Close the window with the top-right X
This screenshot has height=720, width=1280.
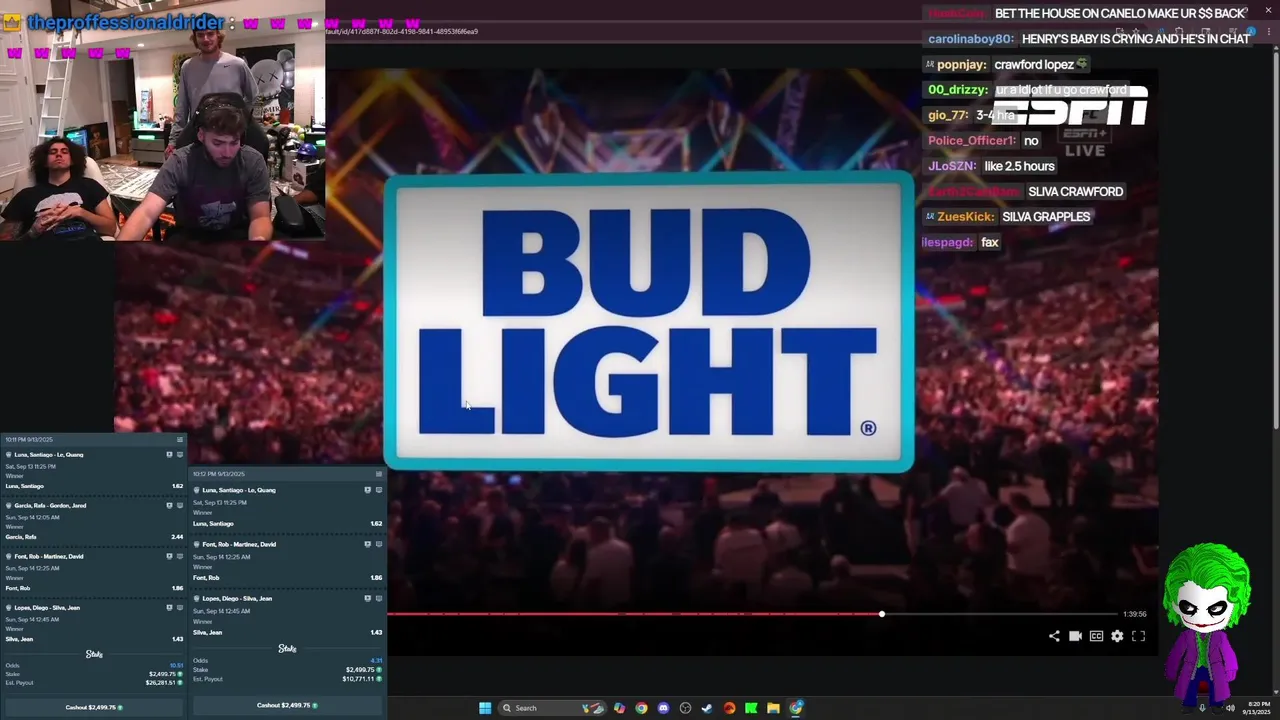pos(1268,10)
